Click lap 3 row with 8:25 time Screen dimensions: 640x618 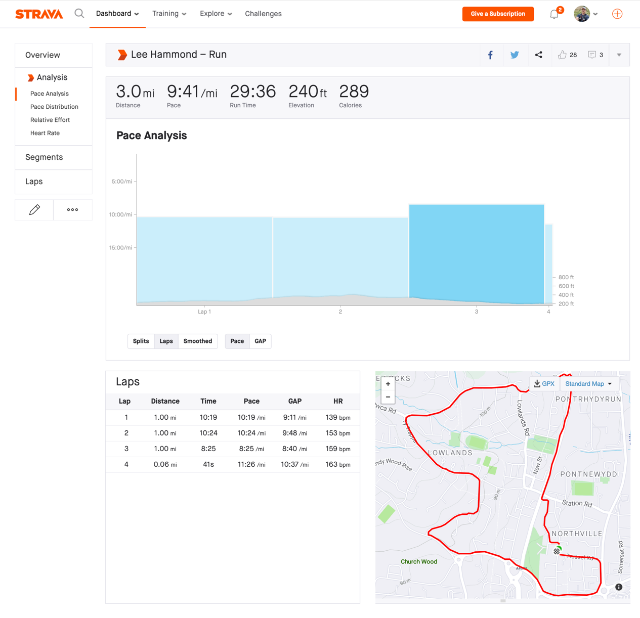[233, 449]
